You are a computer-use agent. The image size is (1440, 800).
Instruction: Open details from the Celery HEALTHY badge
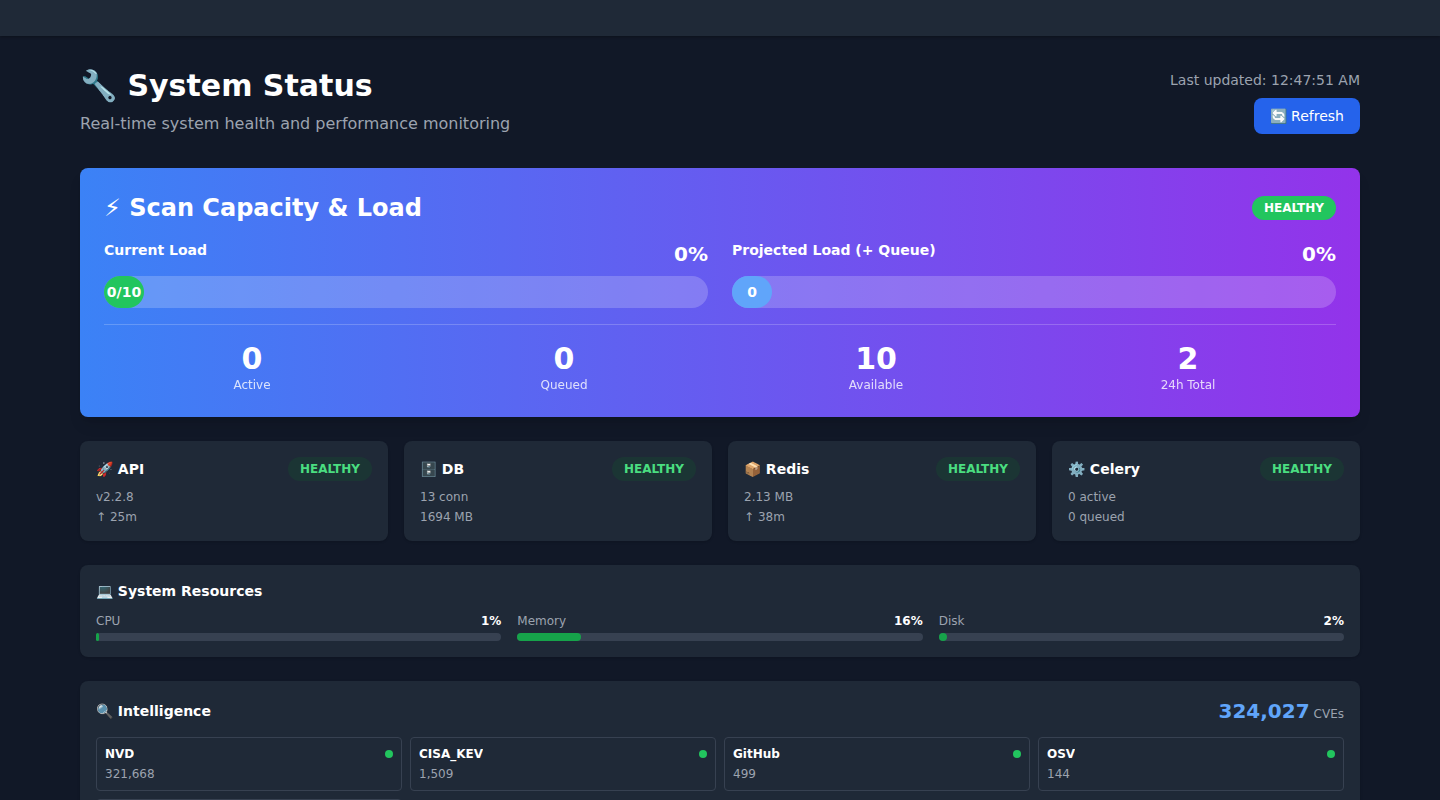[x=1301, y=468]
